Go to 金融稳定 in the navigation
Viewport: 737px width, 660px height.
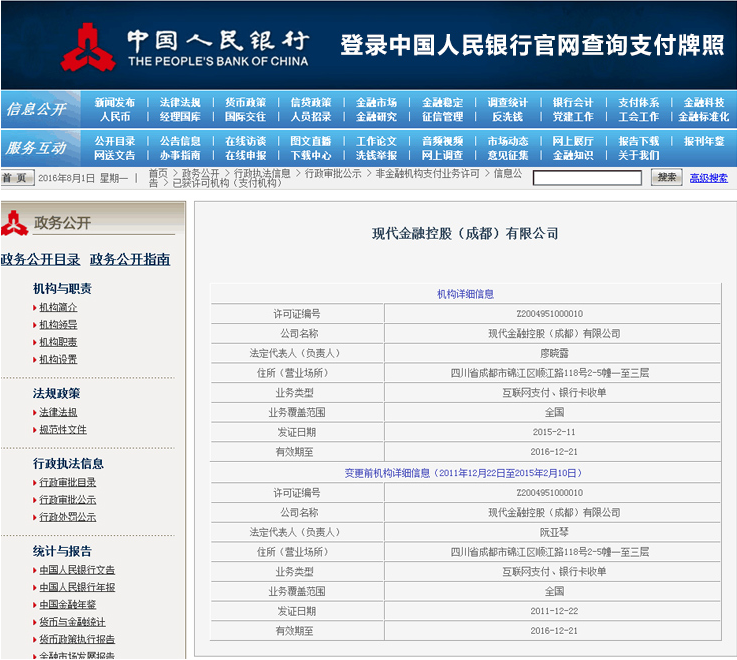(442, 102)
